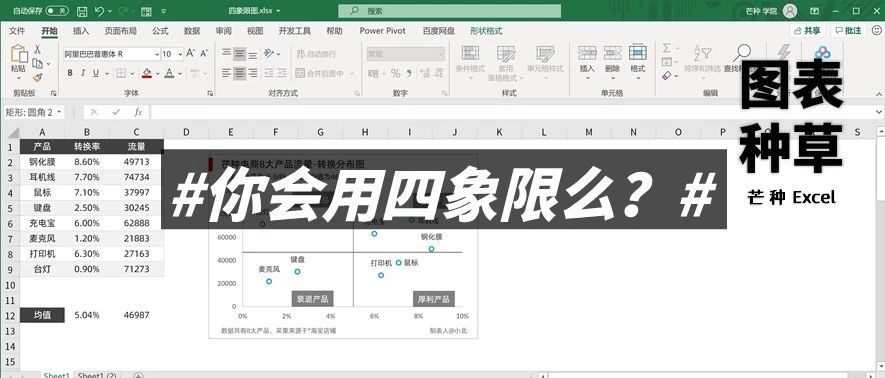Click the 粘贴 paste icon

coord(19,55)
